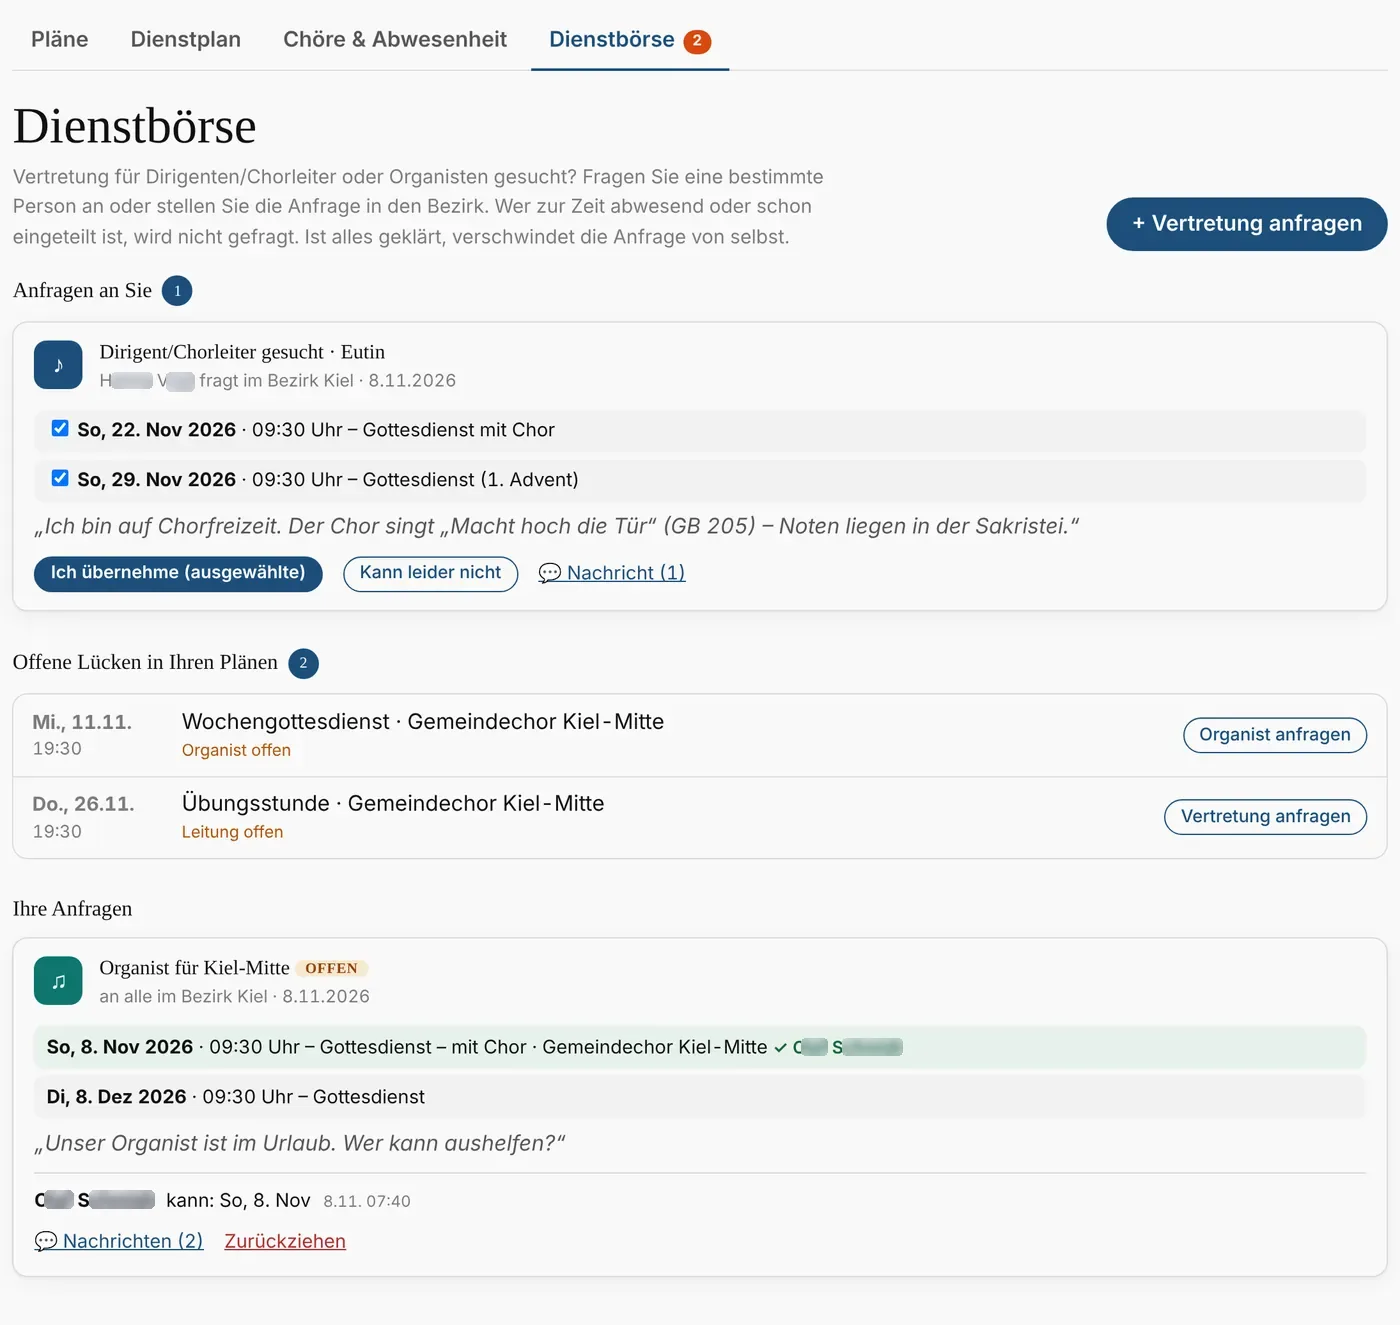This screenshot has width=1400, height=1325.
Task: Click the Unser Organist ist im Urlaub note
Action: [300, 1143]
